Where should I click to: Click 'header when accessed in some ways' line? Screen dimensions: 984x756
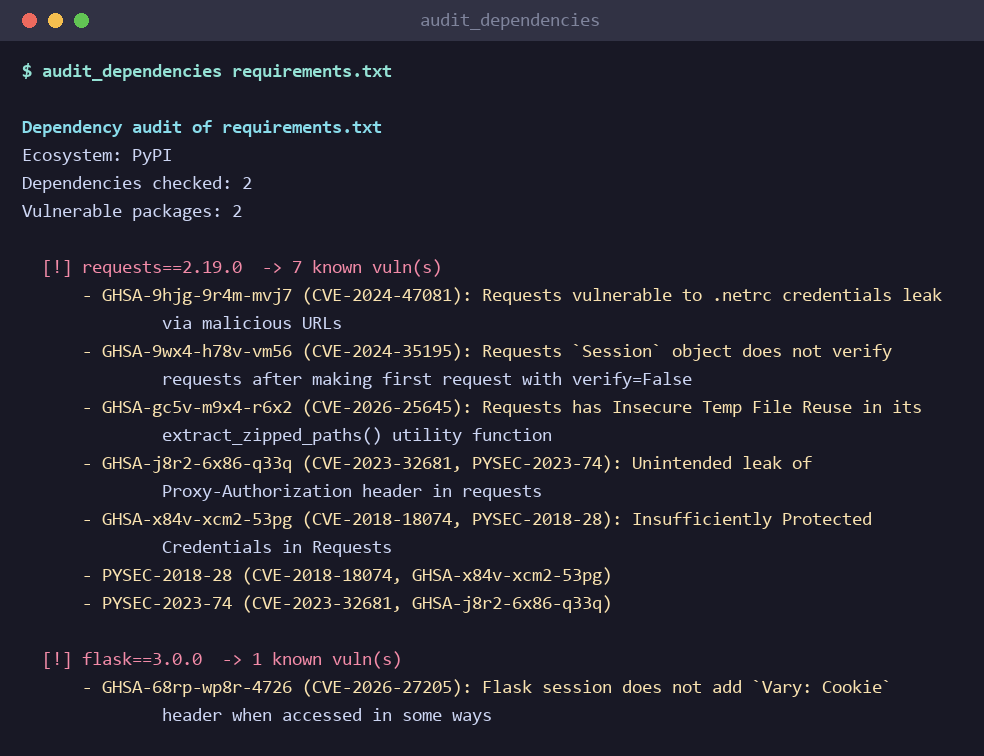coord(327,716)
